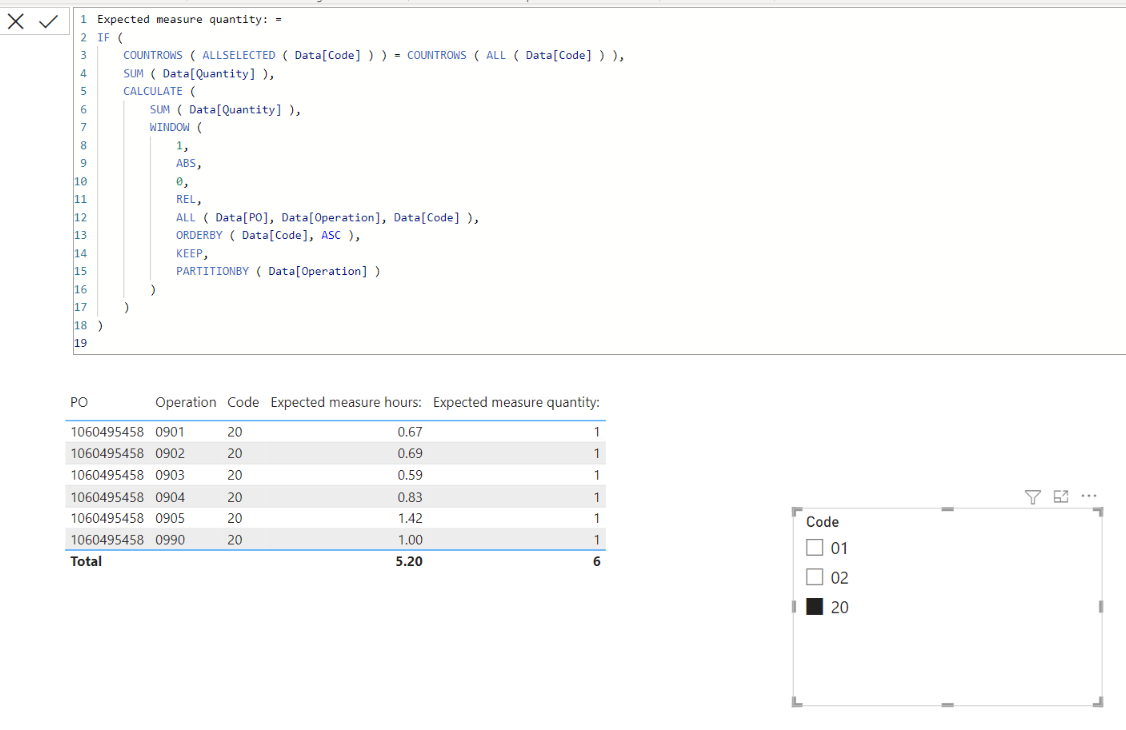This screenshot has width=1126, height=730.
Task: Check the 01 code checkbox
Action: click(814, 548)
